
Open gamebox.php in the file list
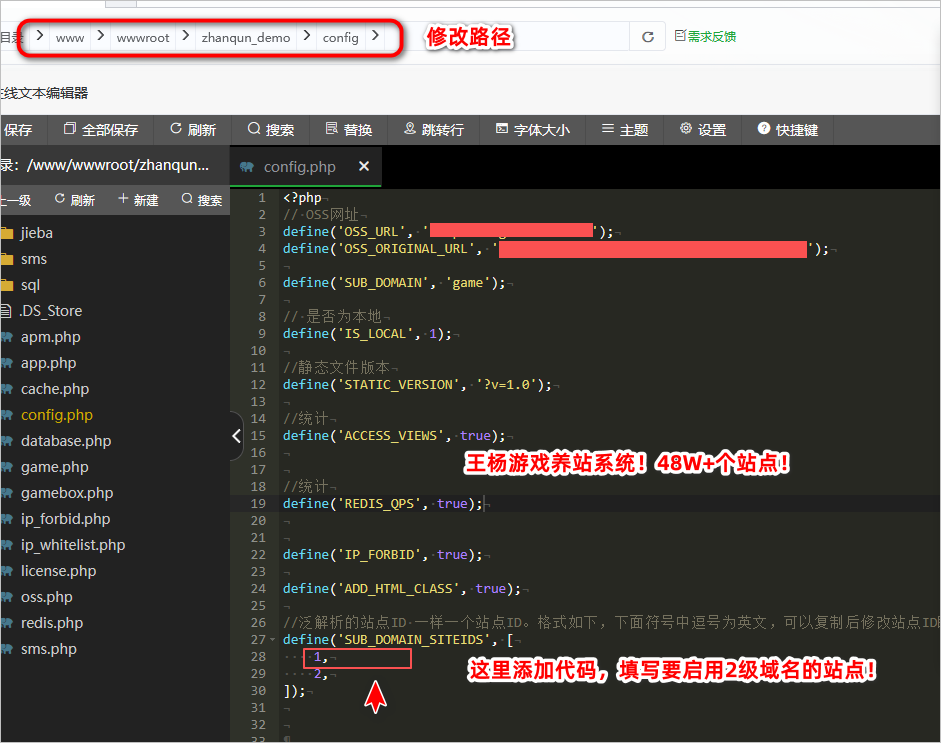pyautogui.click(x=67, y=493)
